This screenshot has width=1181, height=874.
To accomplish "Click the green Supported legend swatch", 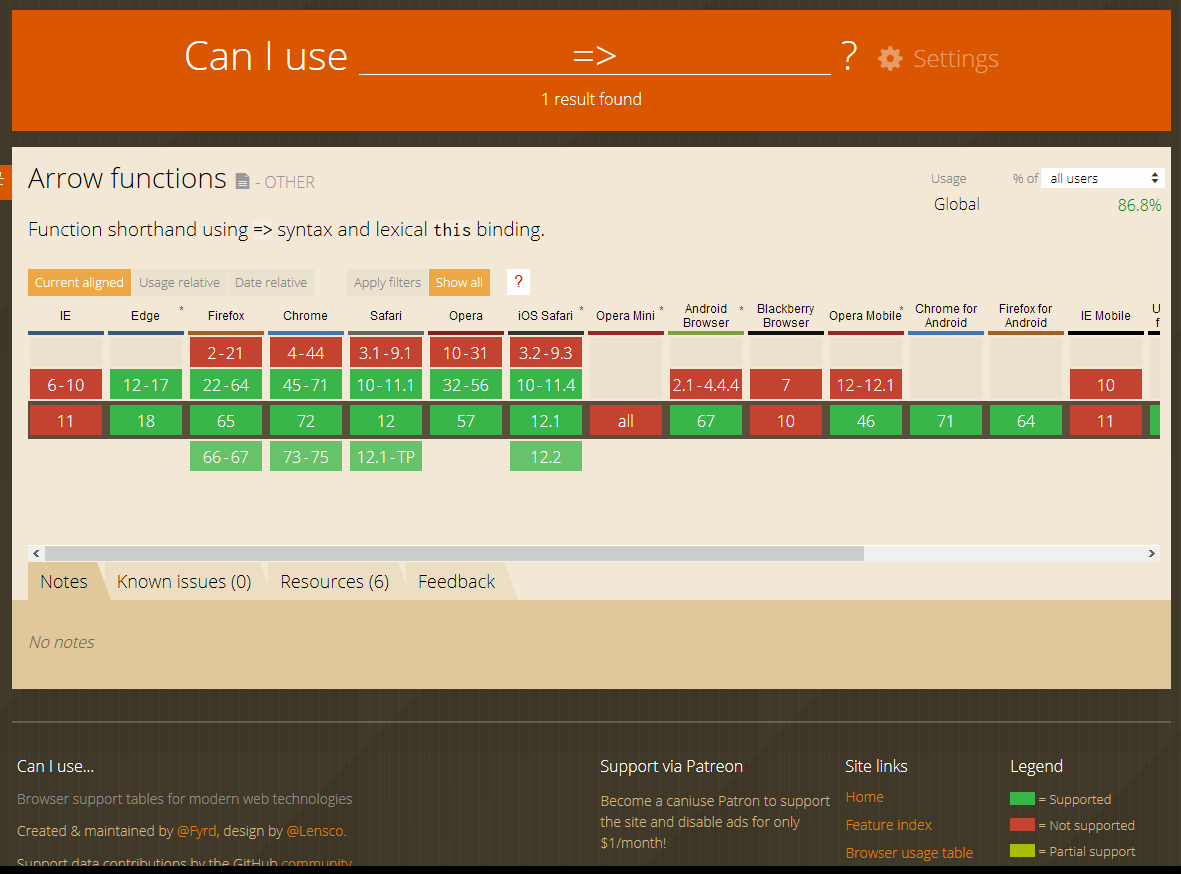I will [1022, 799].
